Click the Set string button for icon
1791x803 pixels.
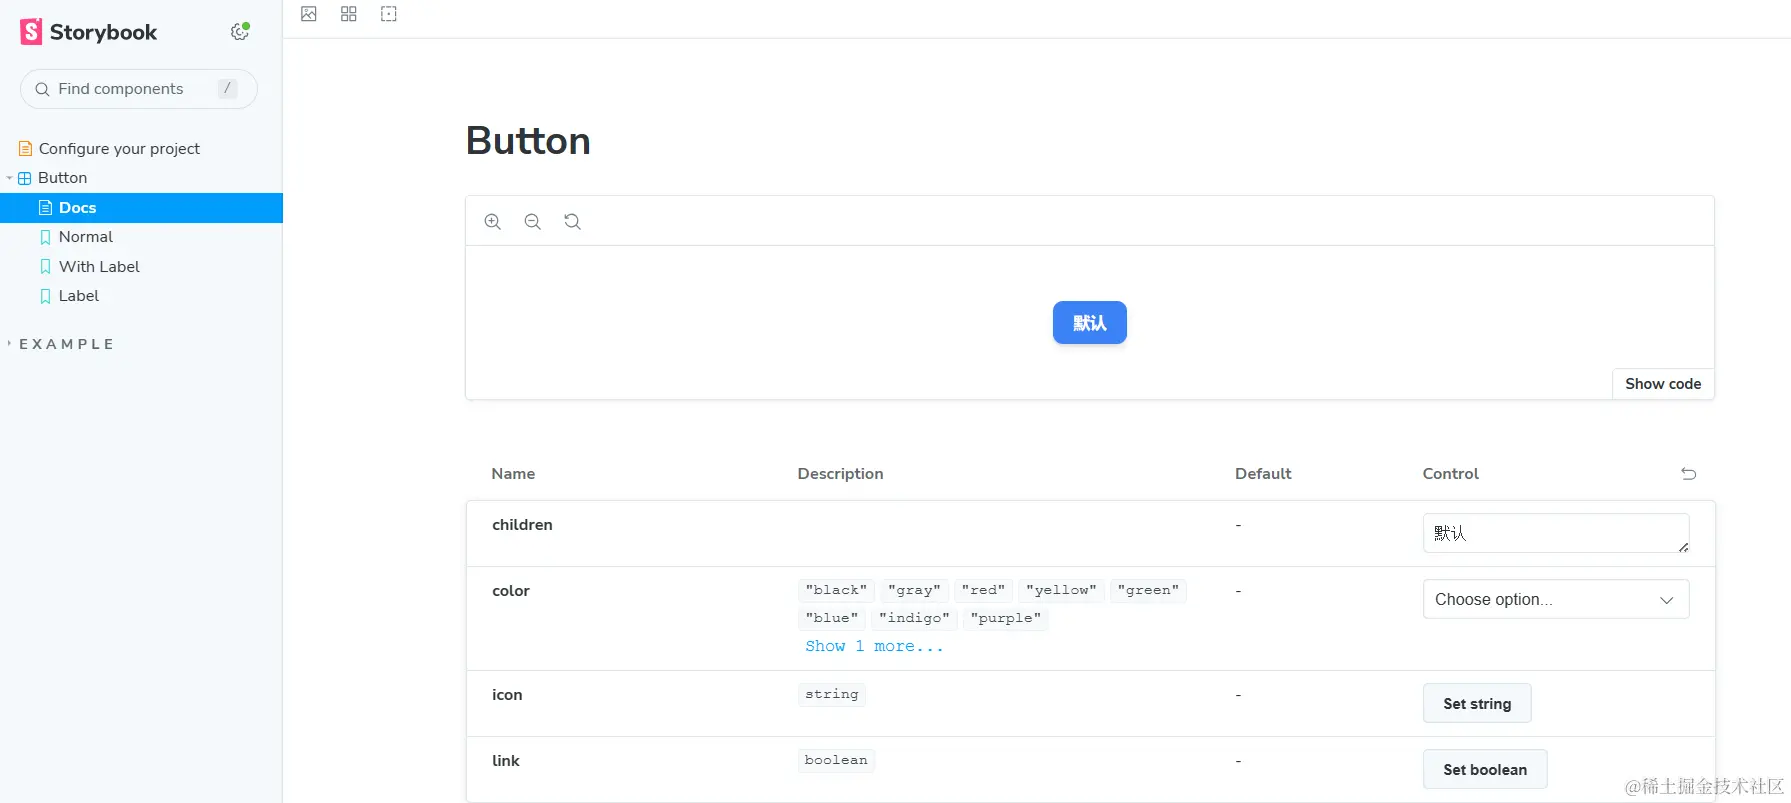[1476, 703]
